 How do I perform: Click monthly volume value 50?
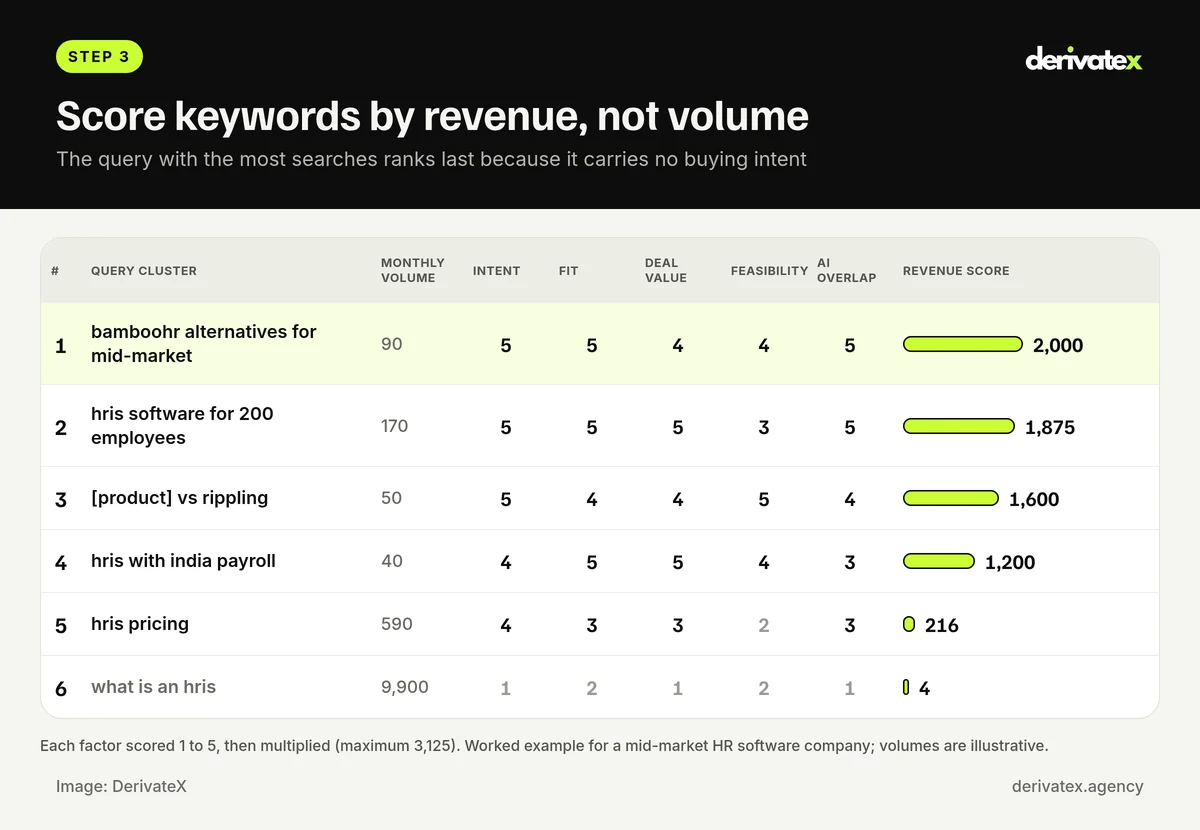(x=392, y=498)
